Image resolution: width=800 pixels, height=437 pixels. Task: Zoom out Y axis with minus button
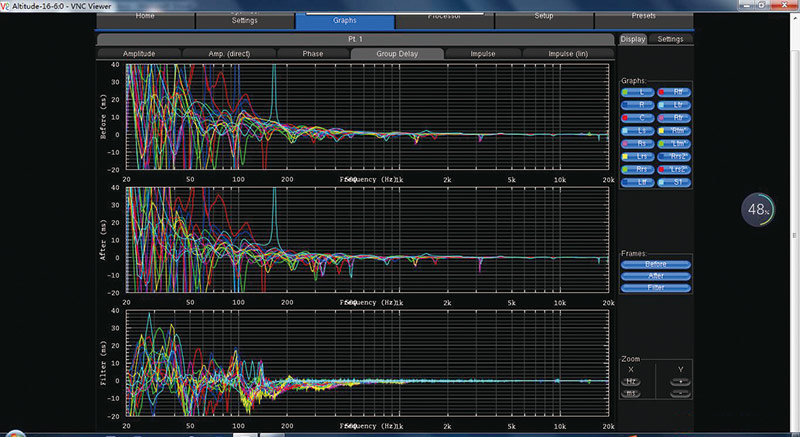click(681, 394)
